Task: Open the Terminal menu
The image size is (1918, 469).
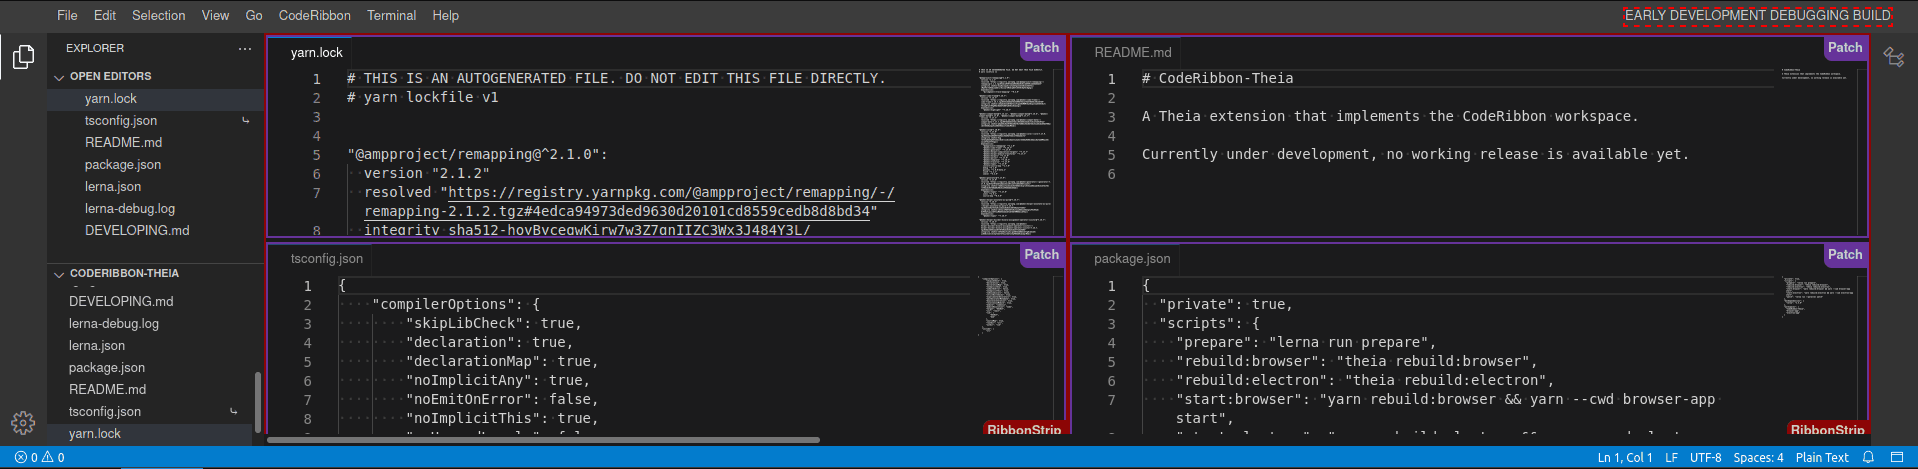Action: (391, 15)
